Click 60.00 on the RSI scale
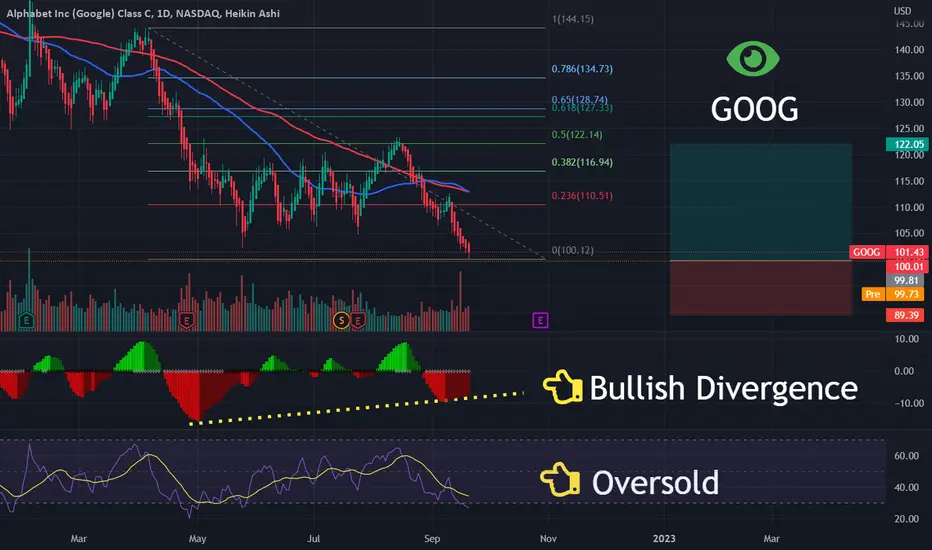This screenshot has width=932, height=550. [906, 456]
